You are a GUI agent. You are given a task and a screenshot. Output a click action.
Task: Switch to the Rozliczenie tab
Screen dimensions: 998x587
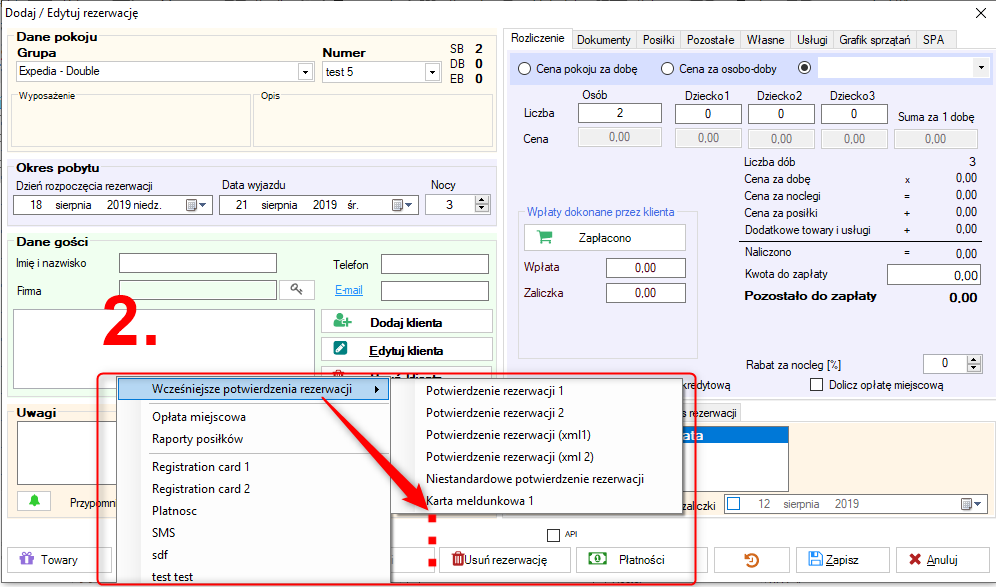pyautogui.click(x=537, y=38)
